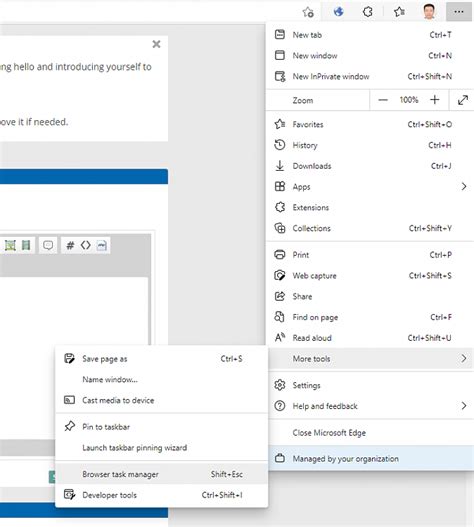This screenshot has height=527, width=474.
Task: Open Downloads from the menu
Action: (369, 166)
